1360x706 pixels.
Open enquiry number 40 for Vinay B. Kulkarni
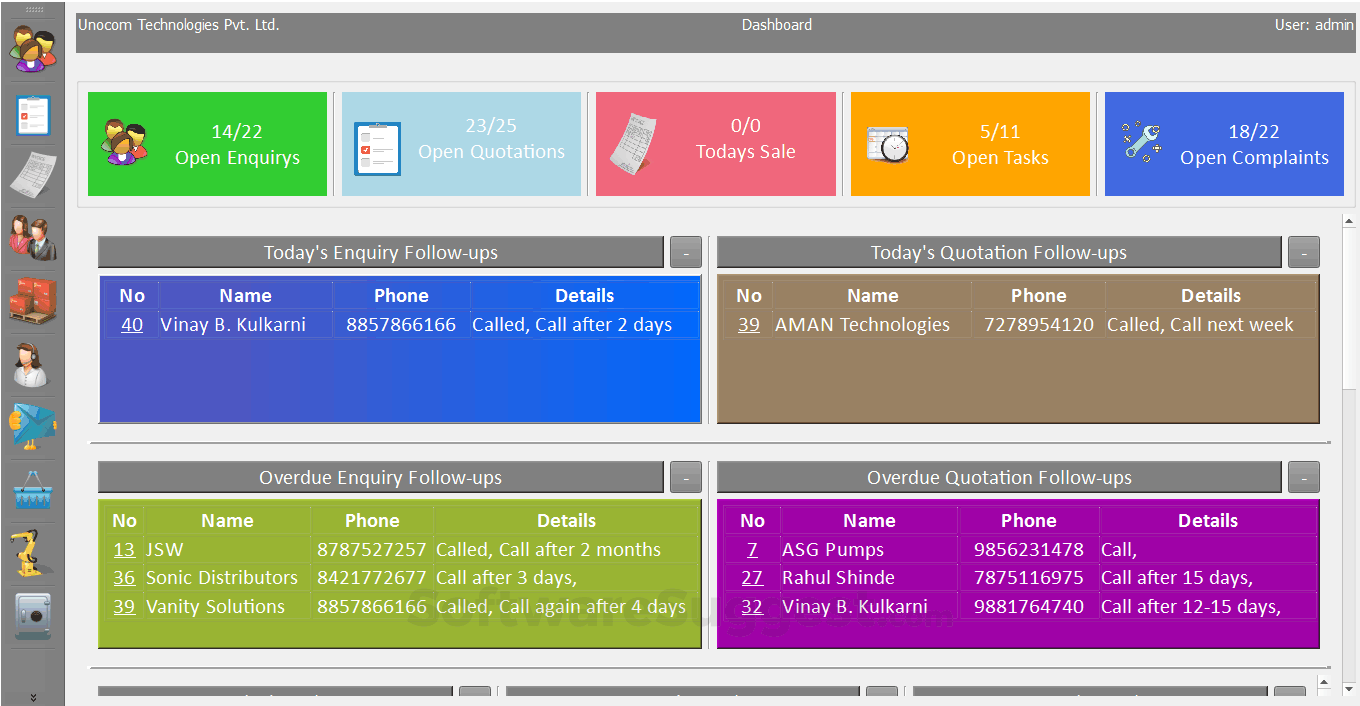(x=130, y=324)
